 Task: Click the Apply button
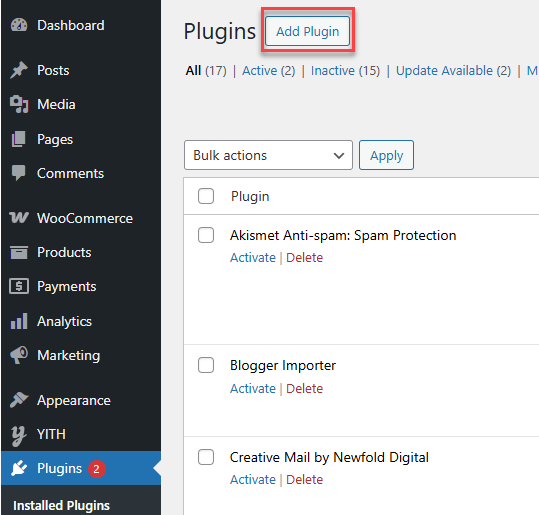(386, 155)
